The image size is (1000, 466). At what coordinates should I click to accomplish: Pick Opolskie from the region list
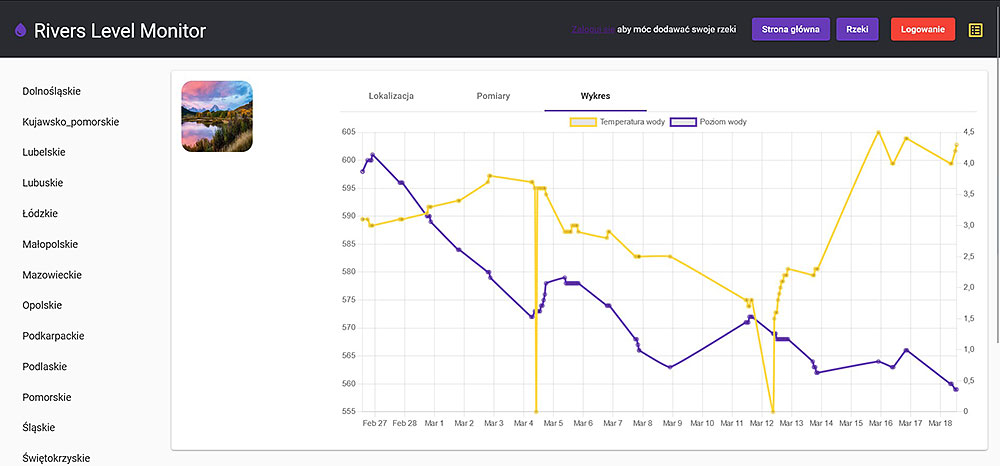pos(41,305)
